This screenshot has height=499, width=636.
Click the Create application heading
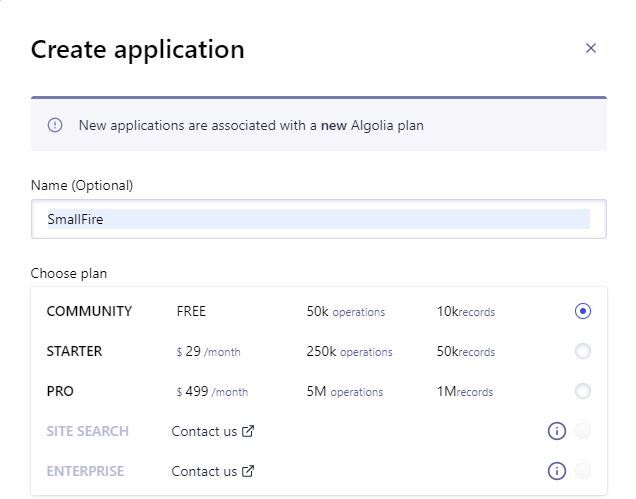tap(138, 50)
